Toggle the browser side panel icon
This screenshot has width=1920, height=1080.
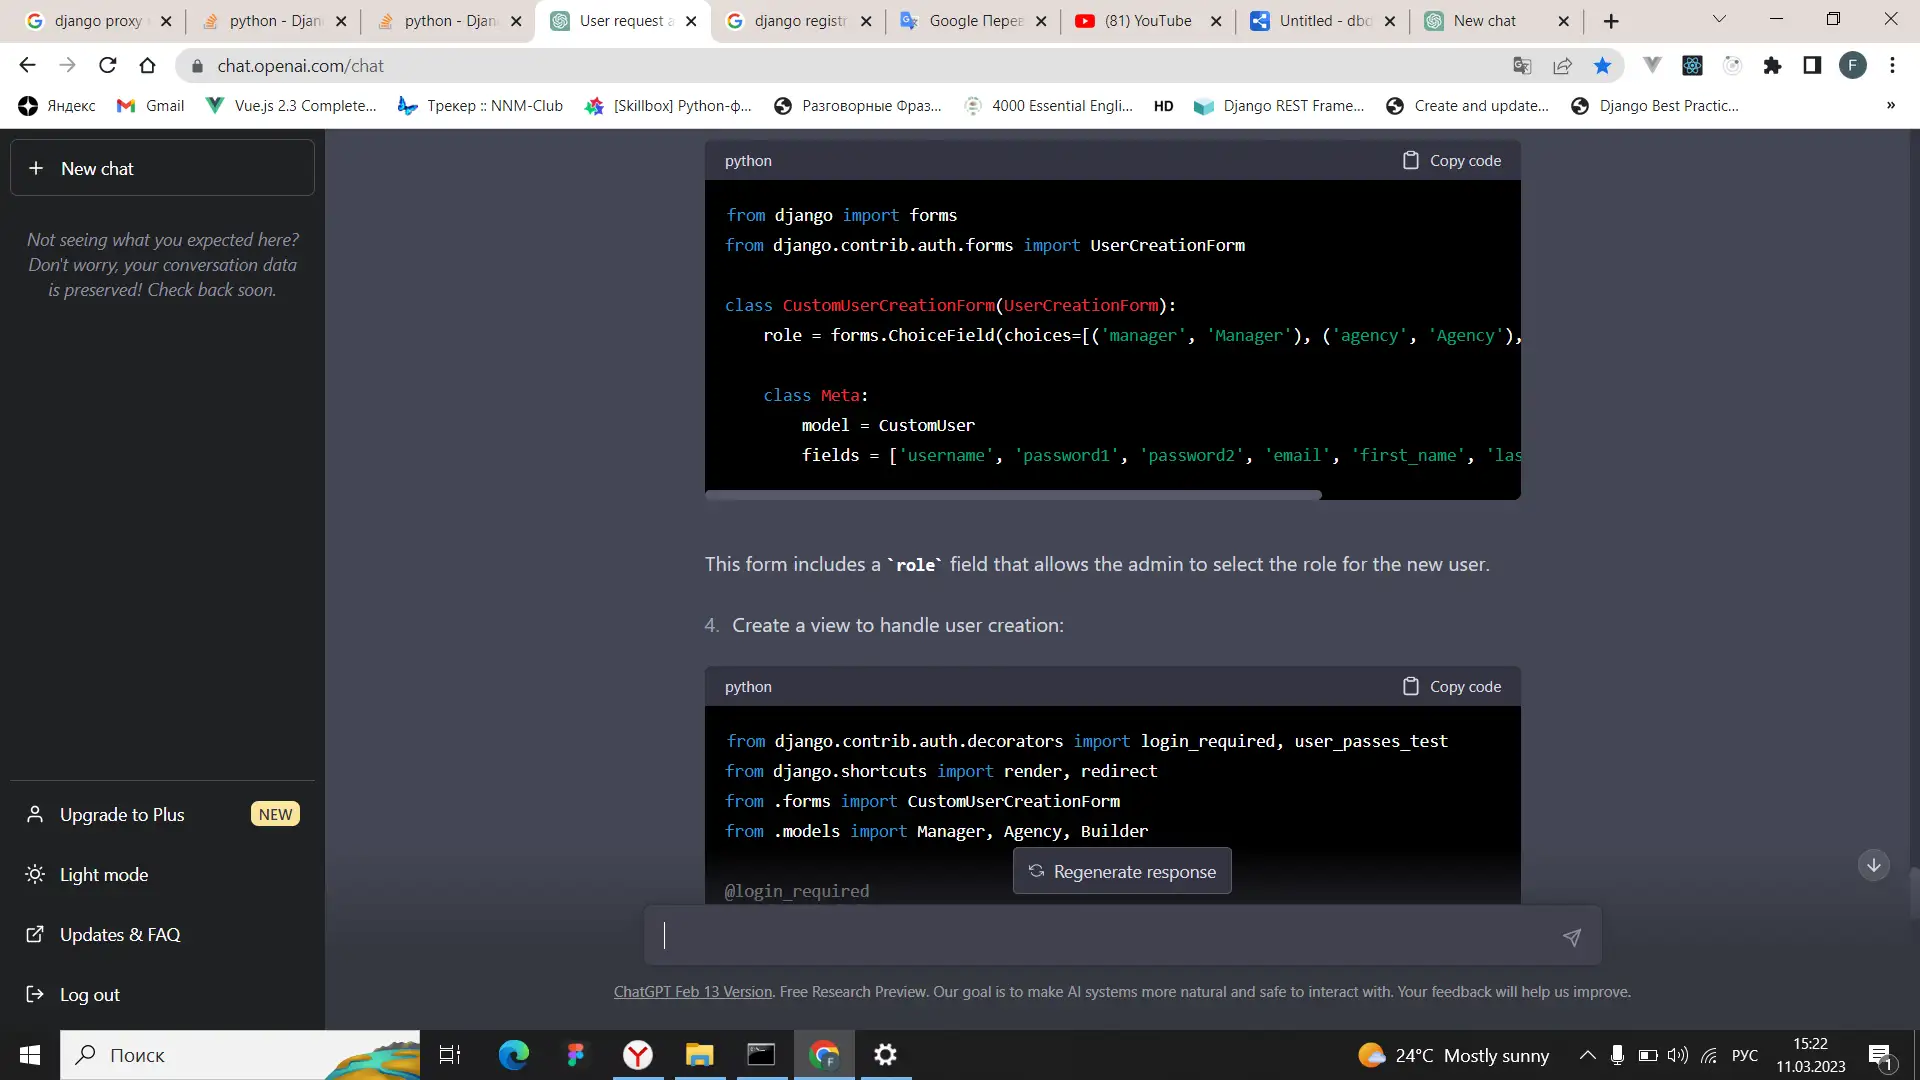point(1812,66)
